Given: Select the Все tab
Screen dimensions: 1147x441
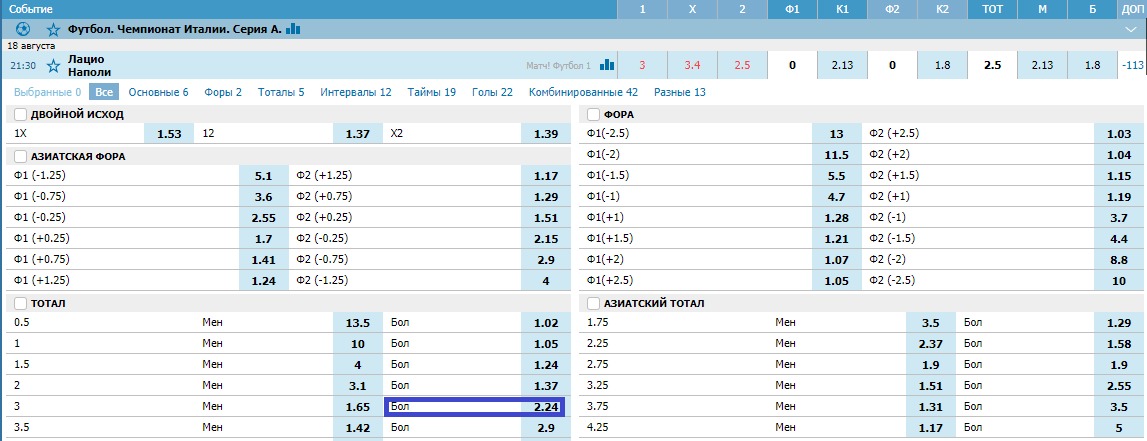Looking at the screenshot, I should [x=104, y=92].
